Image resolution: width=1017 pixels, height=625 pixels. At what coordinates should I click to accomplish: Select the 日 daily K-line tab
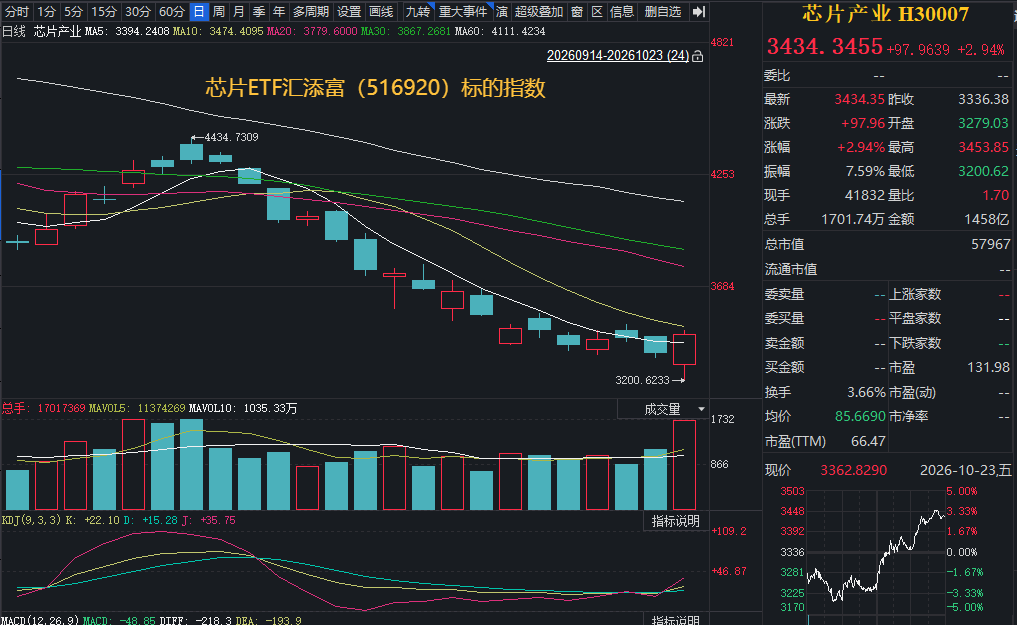198,12
